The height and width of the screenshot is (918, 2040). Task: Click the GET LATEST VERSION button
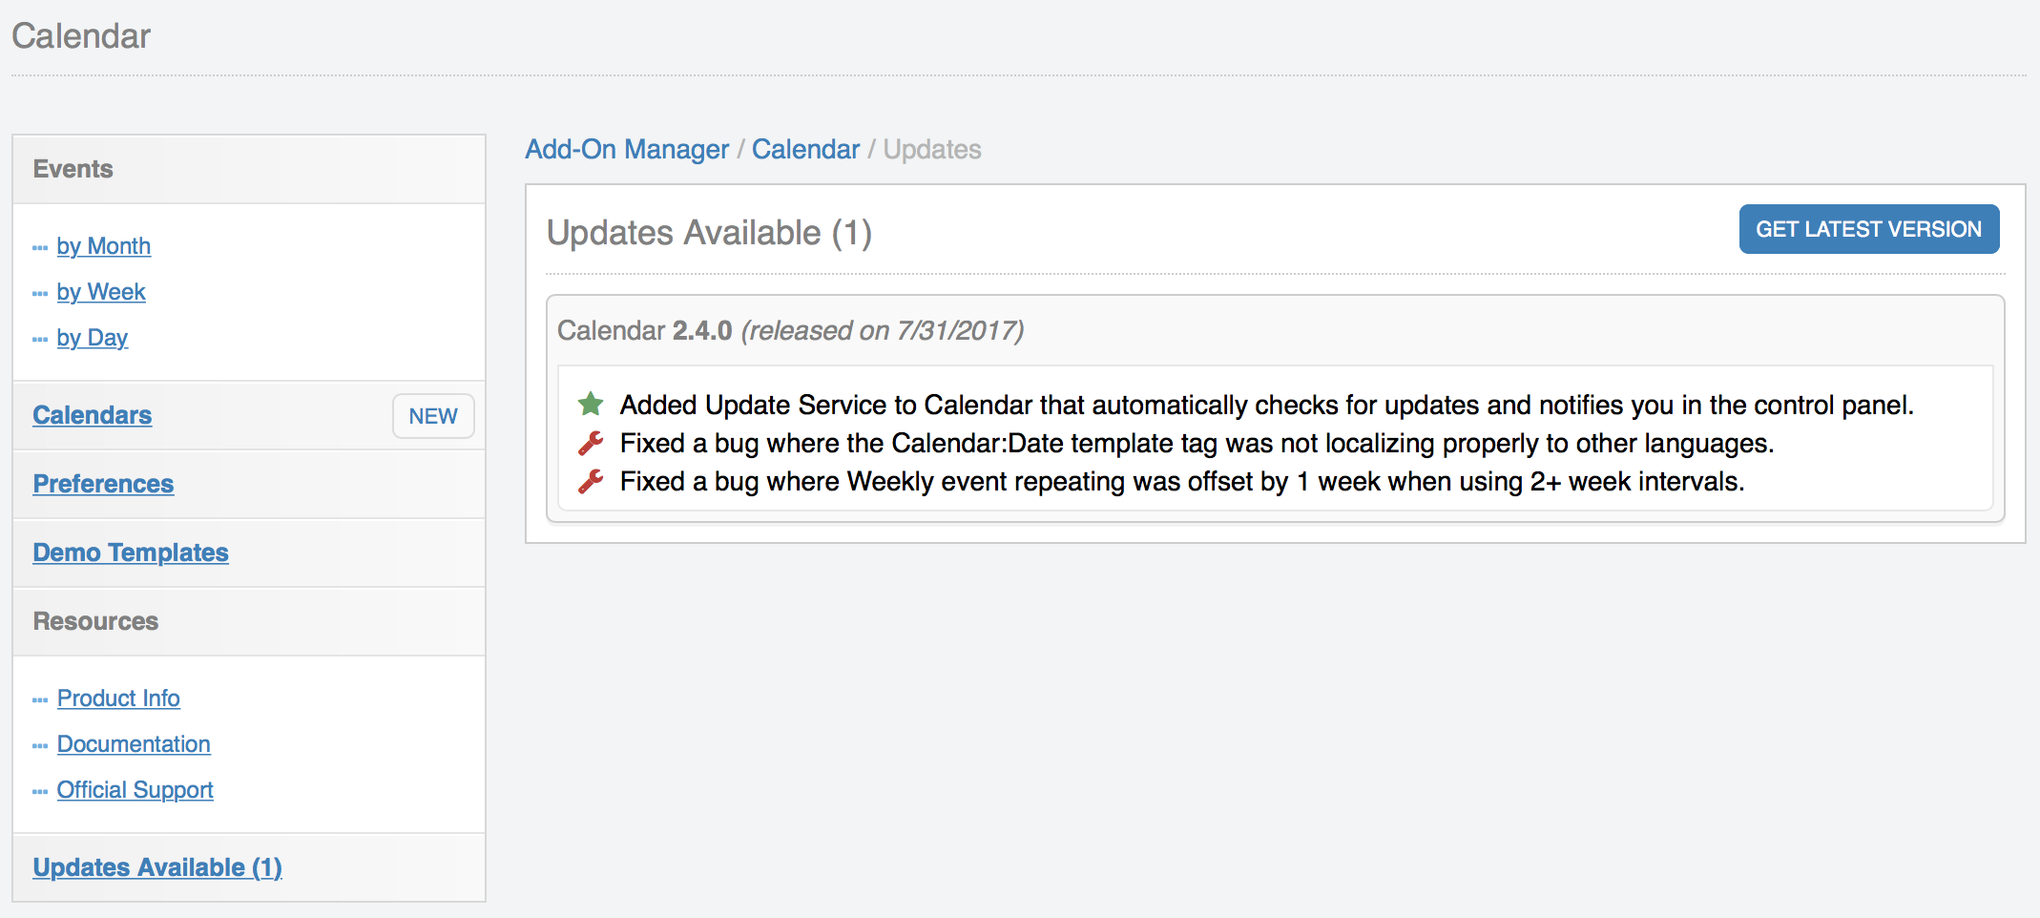pyautogui.click(x=1868, y=229)
